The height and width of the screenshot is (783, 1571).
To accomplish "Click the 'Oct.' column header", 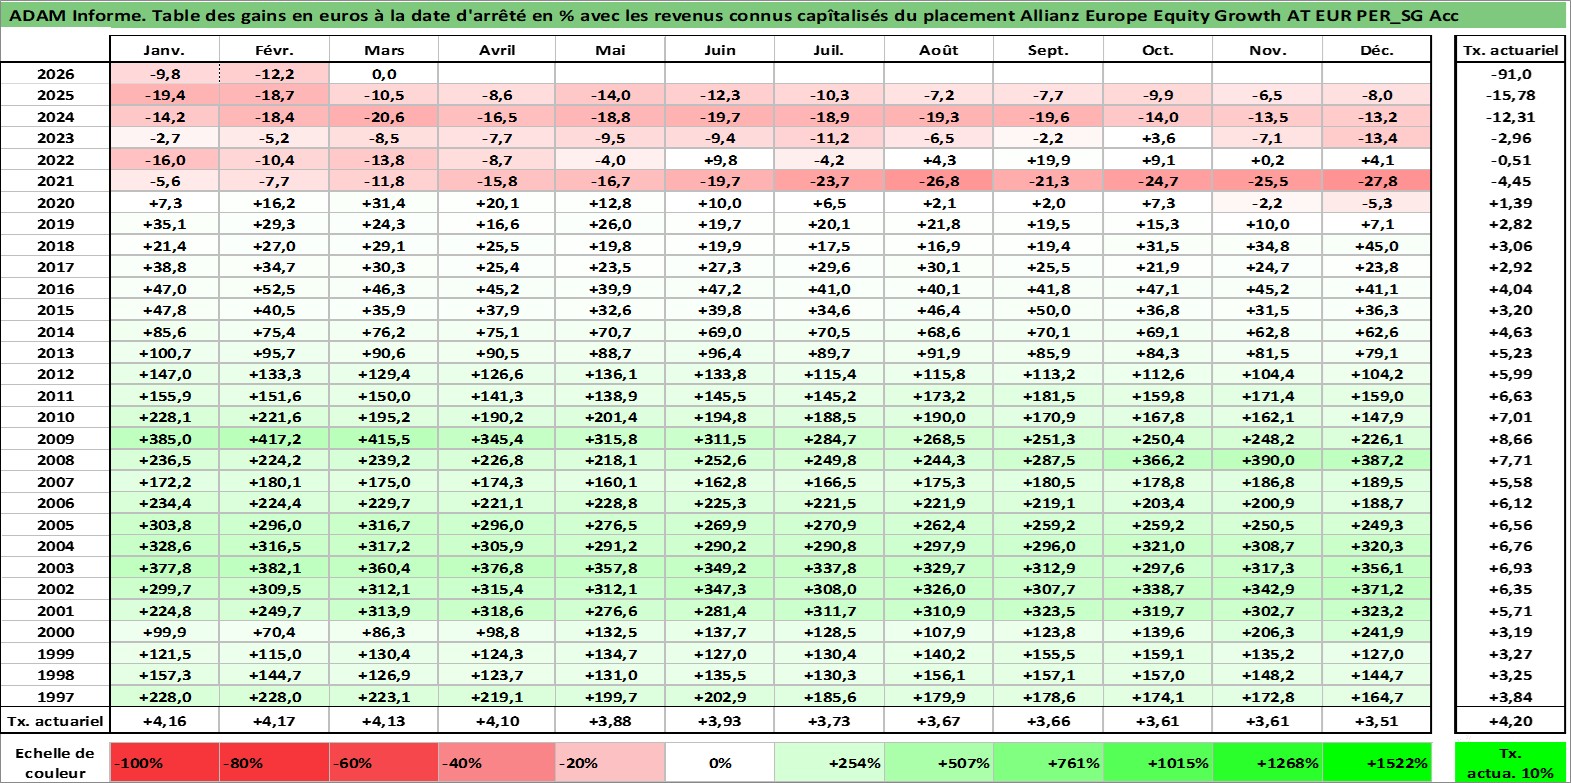I will tap(1158, 50).
